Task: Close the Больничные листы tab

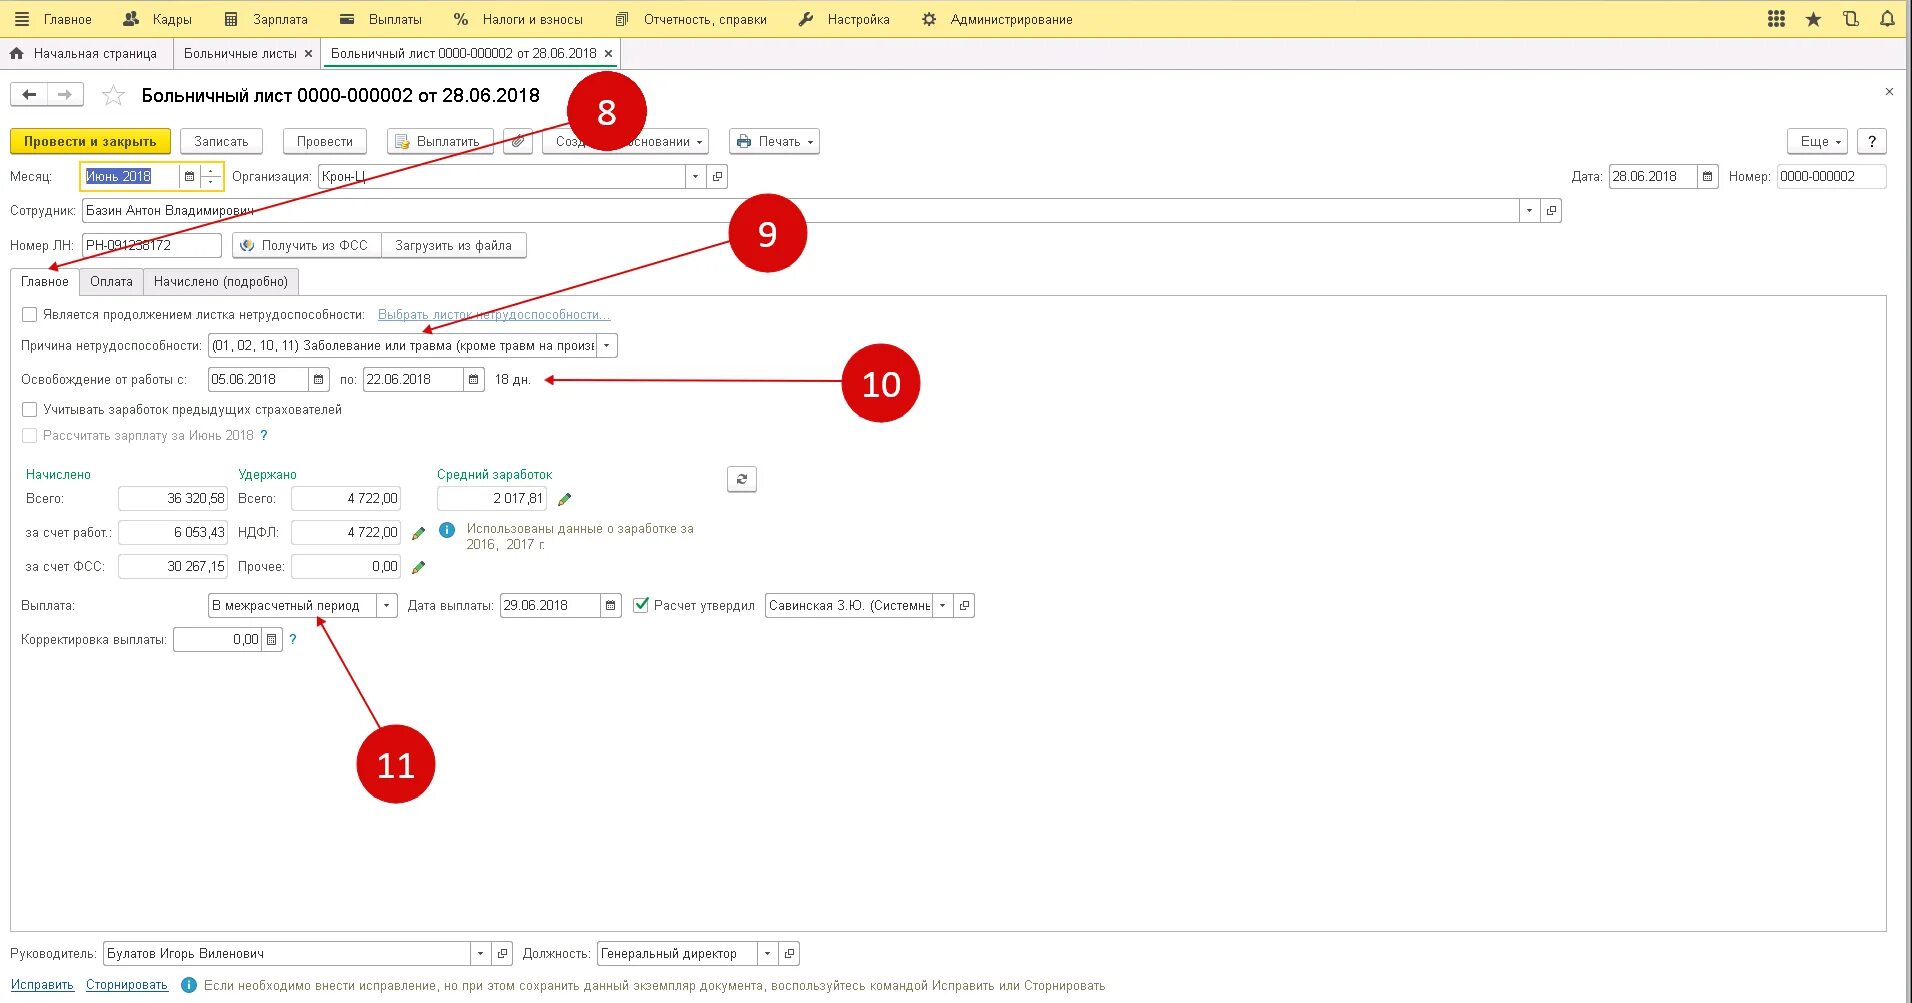Action: click(x=308, y=53)
